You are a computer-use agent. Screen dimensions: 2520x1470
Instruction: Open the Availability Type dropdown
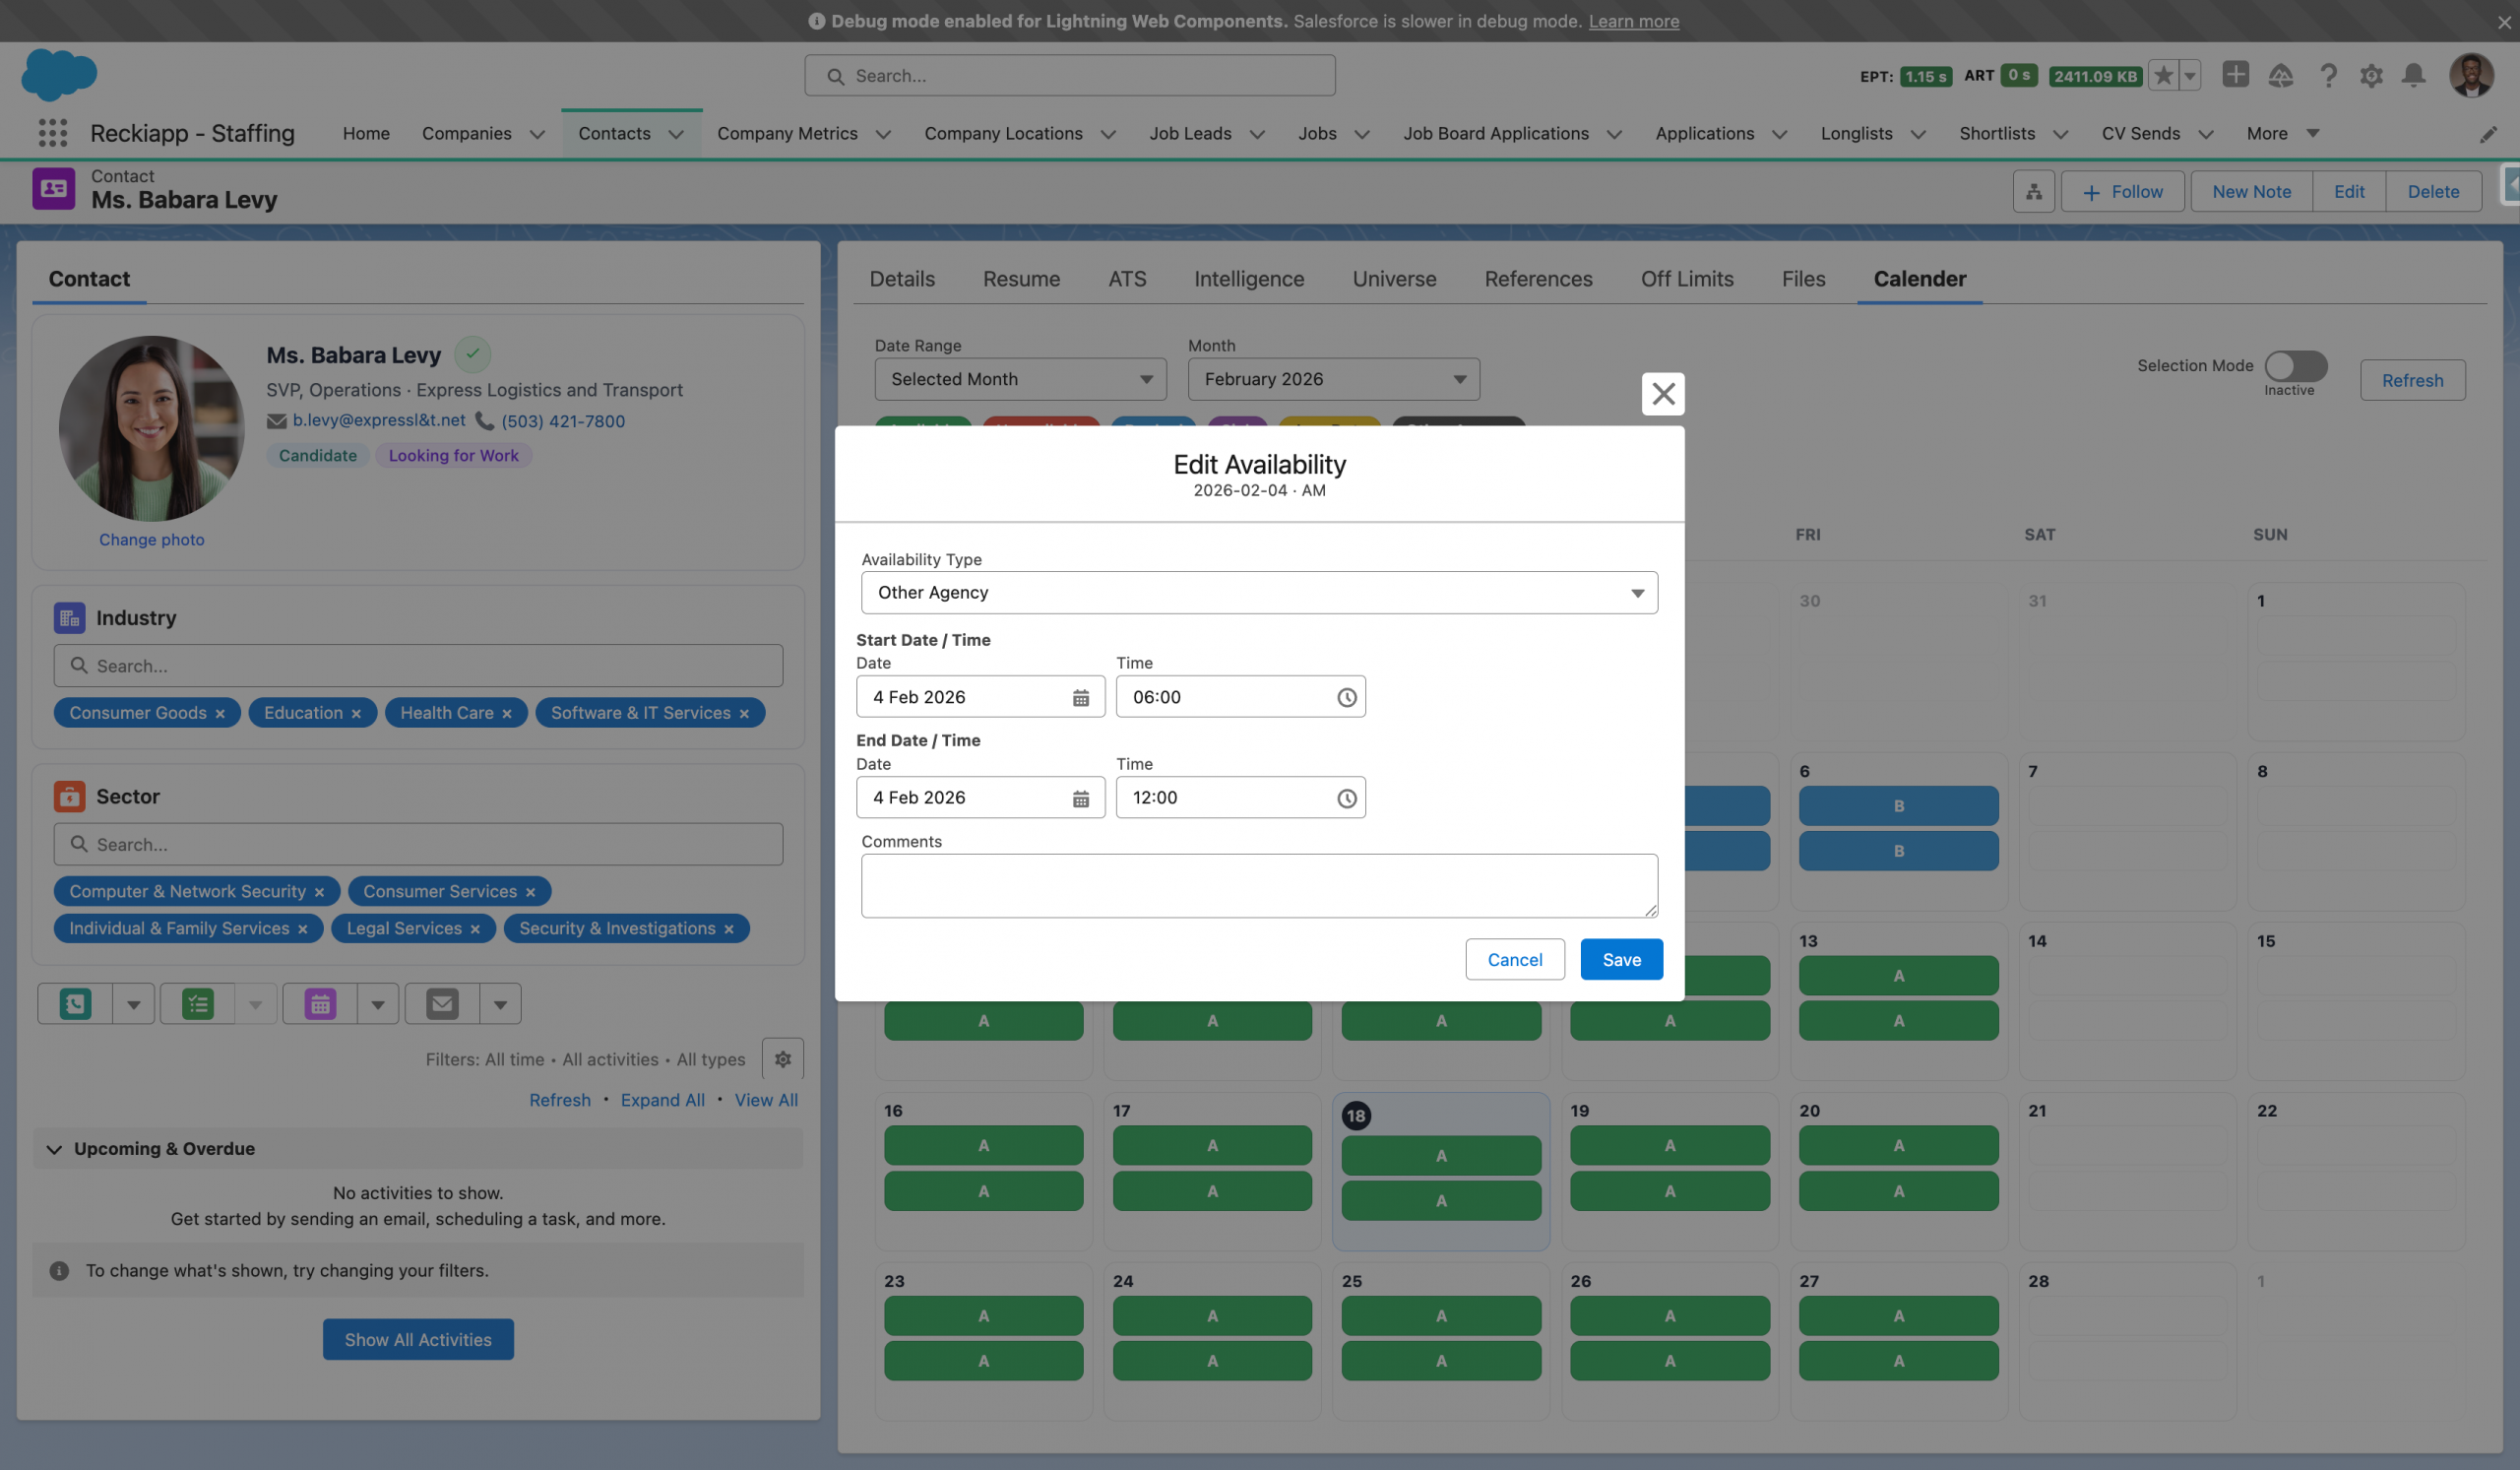click(1259, 593)
